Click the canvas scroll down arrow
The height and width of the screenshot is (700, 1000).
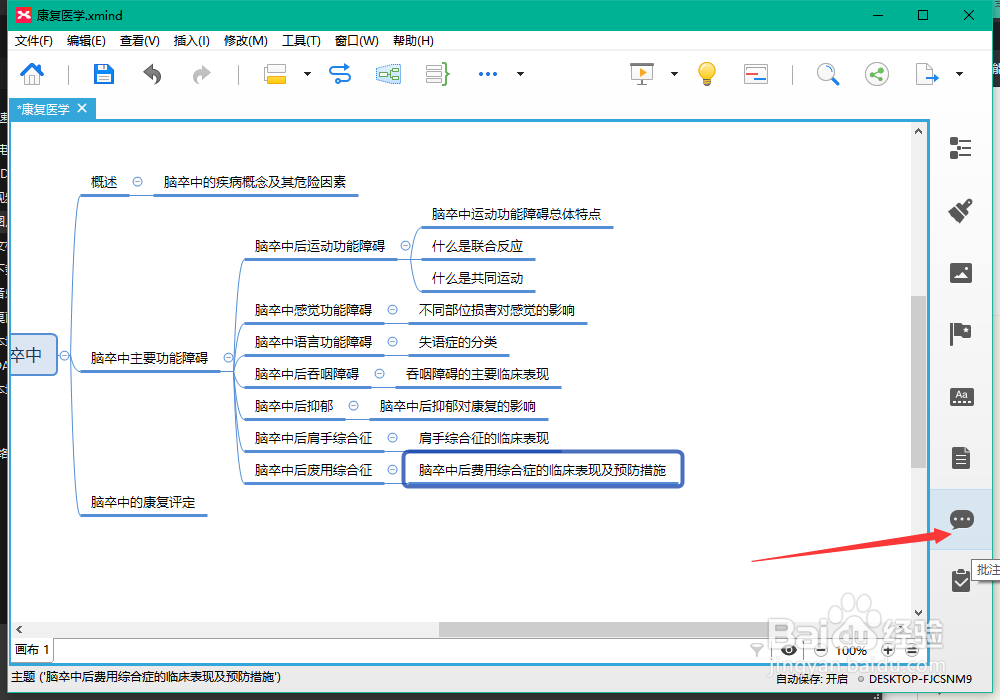918,613
